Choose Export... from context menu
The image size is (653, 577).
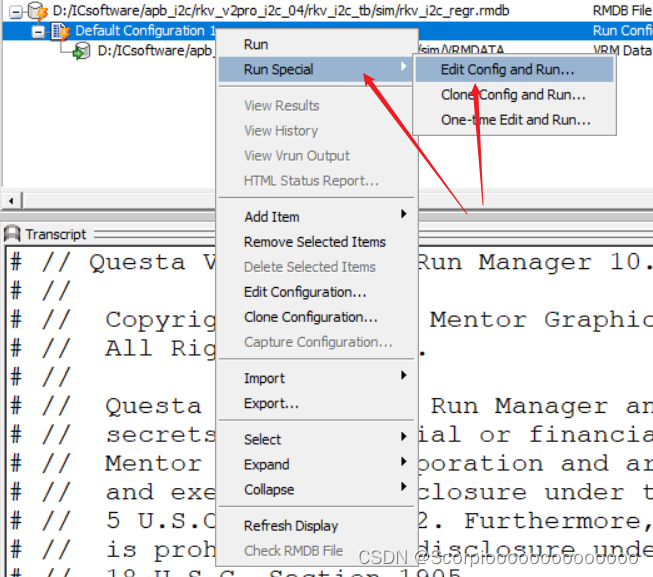[315, 403]
